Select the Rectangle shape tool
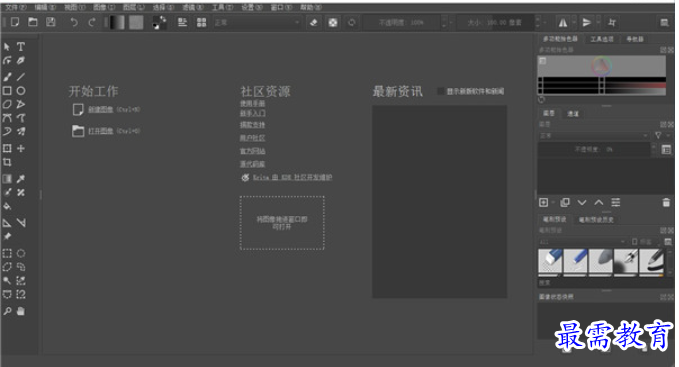Screen dimensions: 679x367 tap(7, 91)
